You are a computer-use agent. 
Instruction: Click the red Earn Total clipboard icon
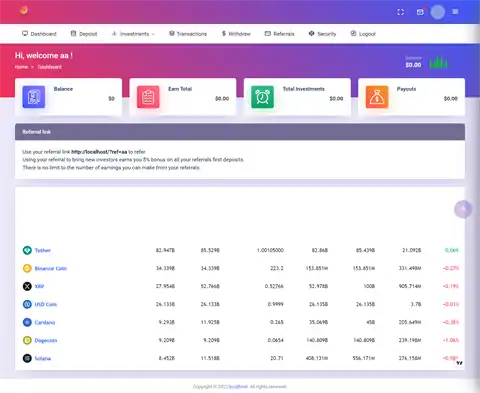tap(148, 97)
